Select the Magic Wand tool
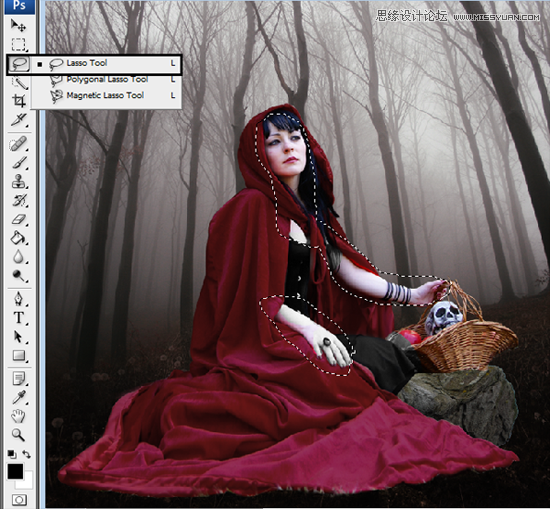Screen dimensions: 550x509 (x=19, y=83)
